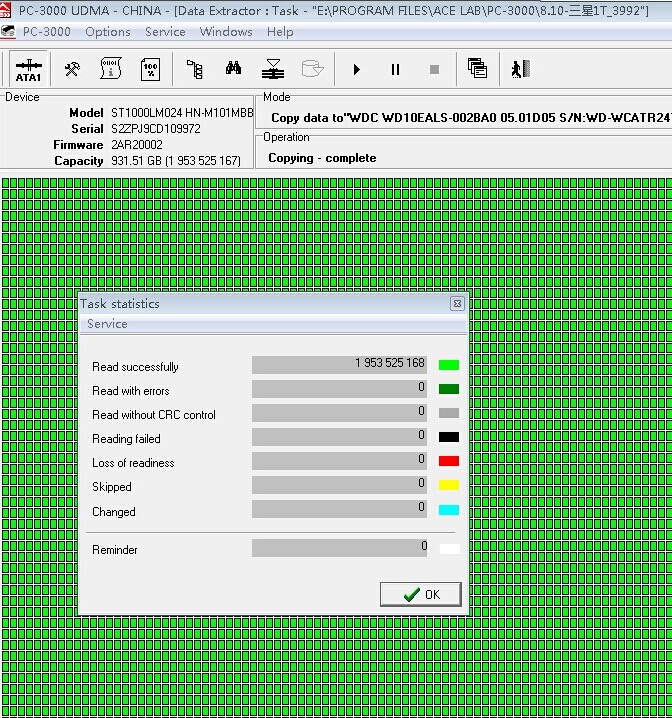The width and height of the screenshot is (672, 718).
Task: Open the tree structure toolbar icon
Action: pos(195,69)
